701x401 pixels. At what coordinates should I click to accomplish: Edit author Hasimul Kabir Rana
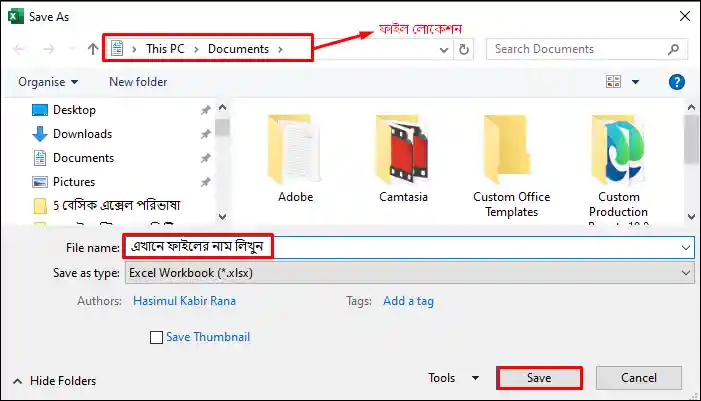click(184, 301)
